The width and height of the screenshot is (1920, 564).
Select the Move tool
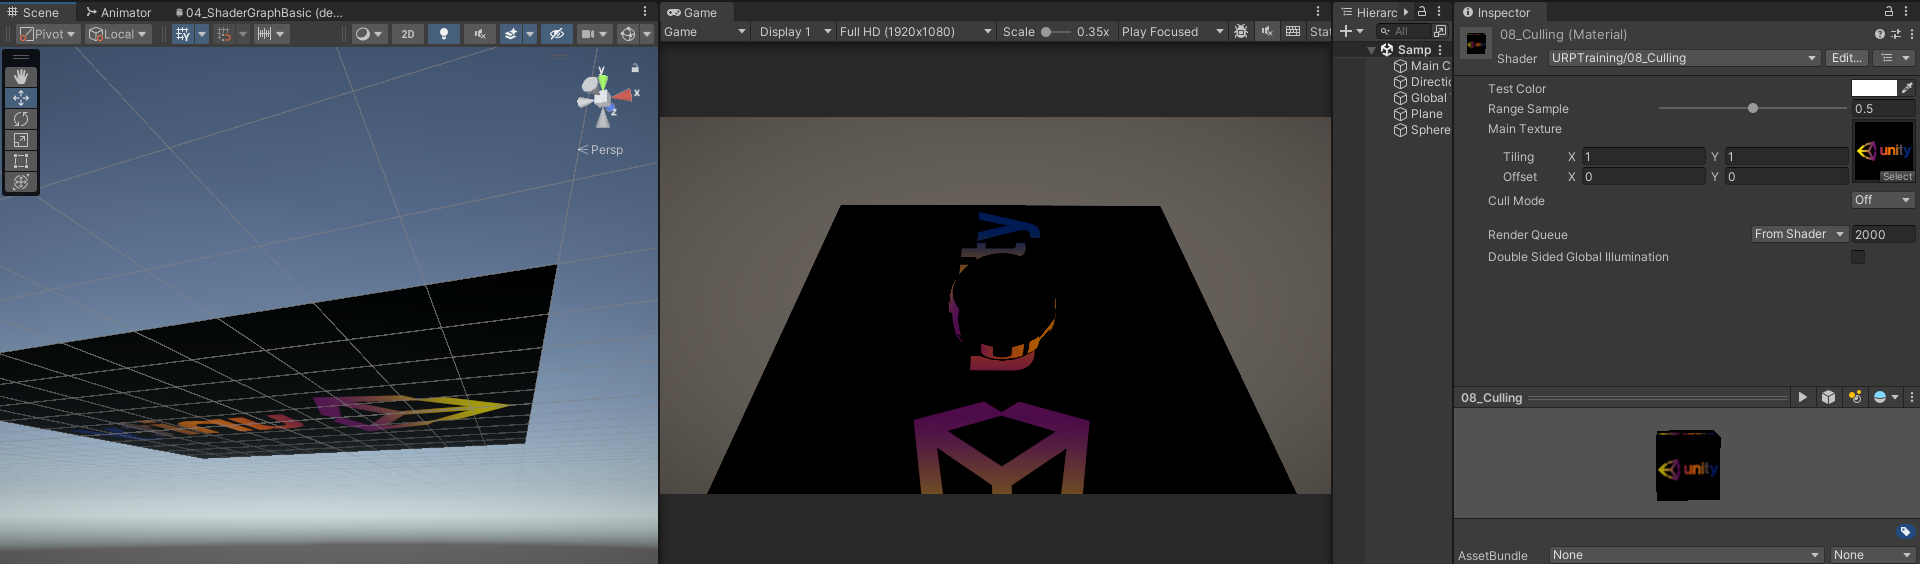coord(21,98)
